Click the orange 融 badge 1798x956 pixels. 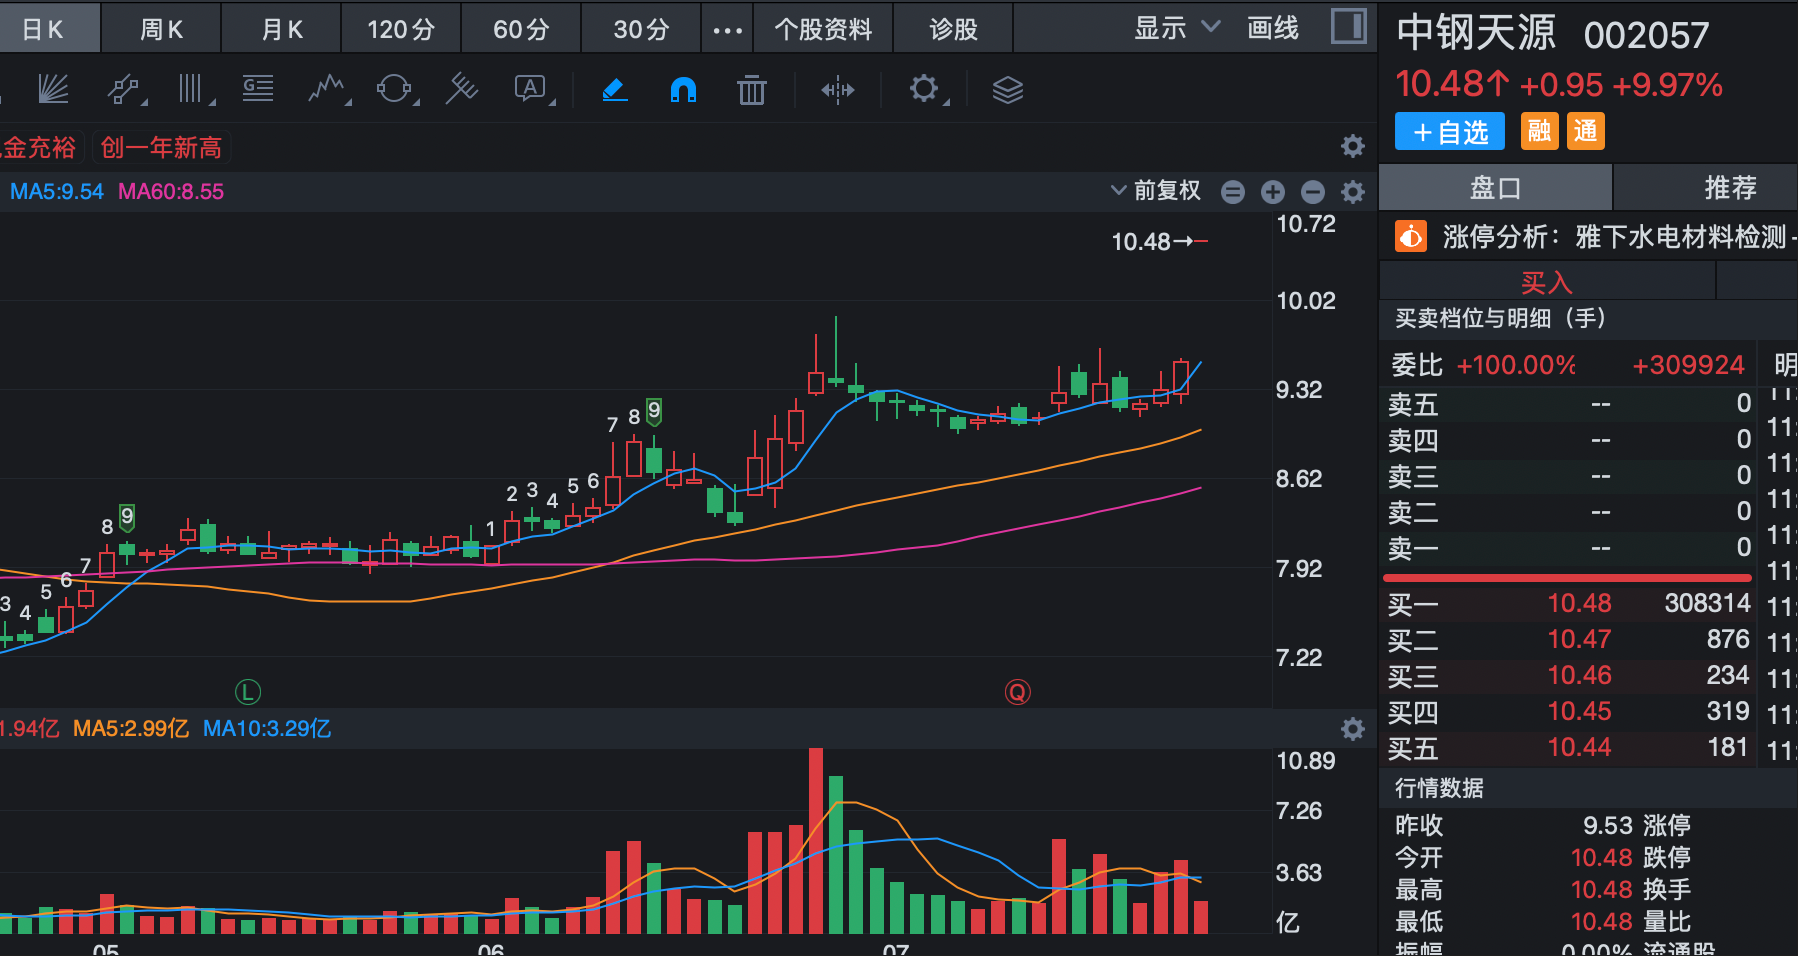(1540, 131)
